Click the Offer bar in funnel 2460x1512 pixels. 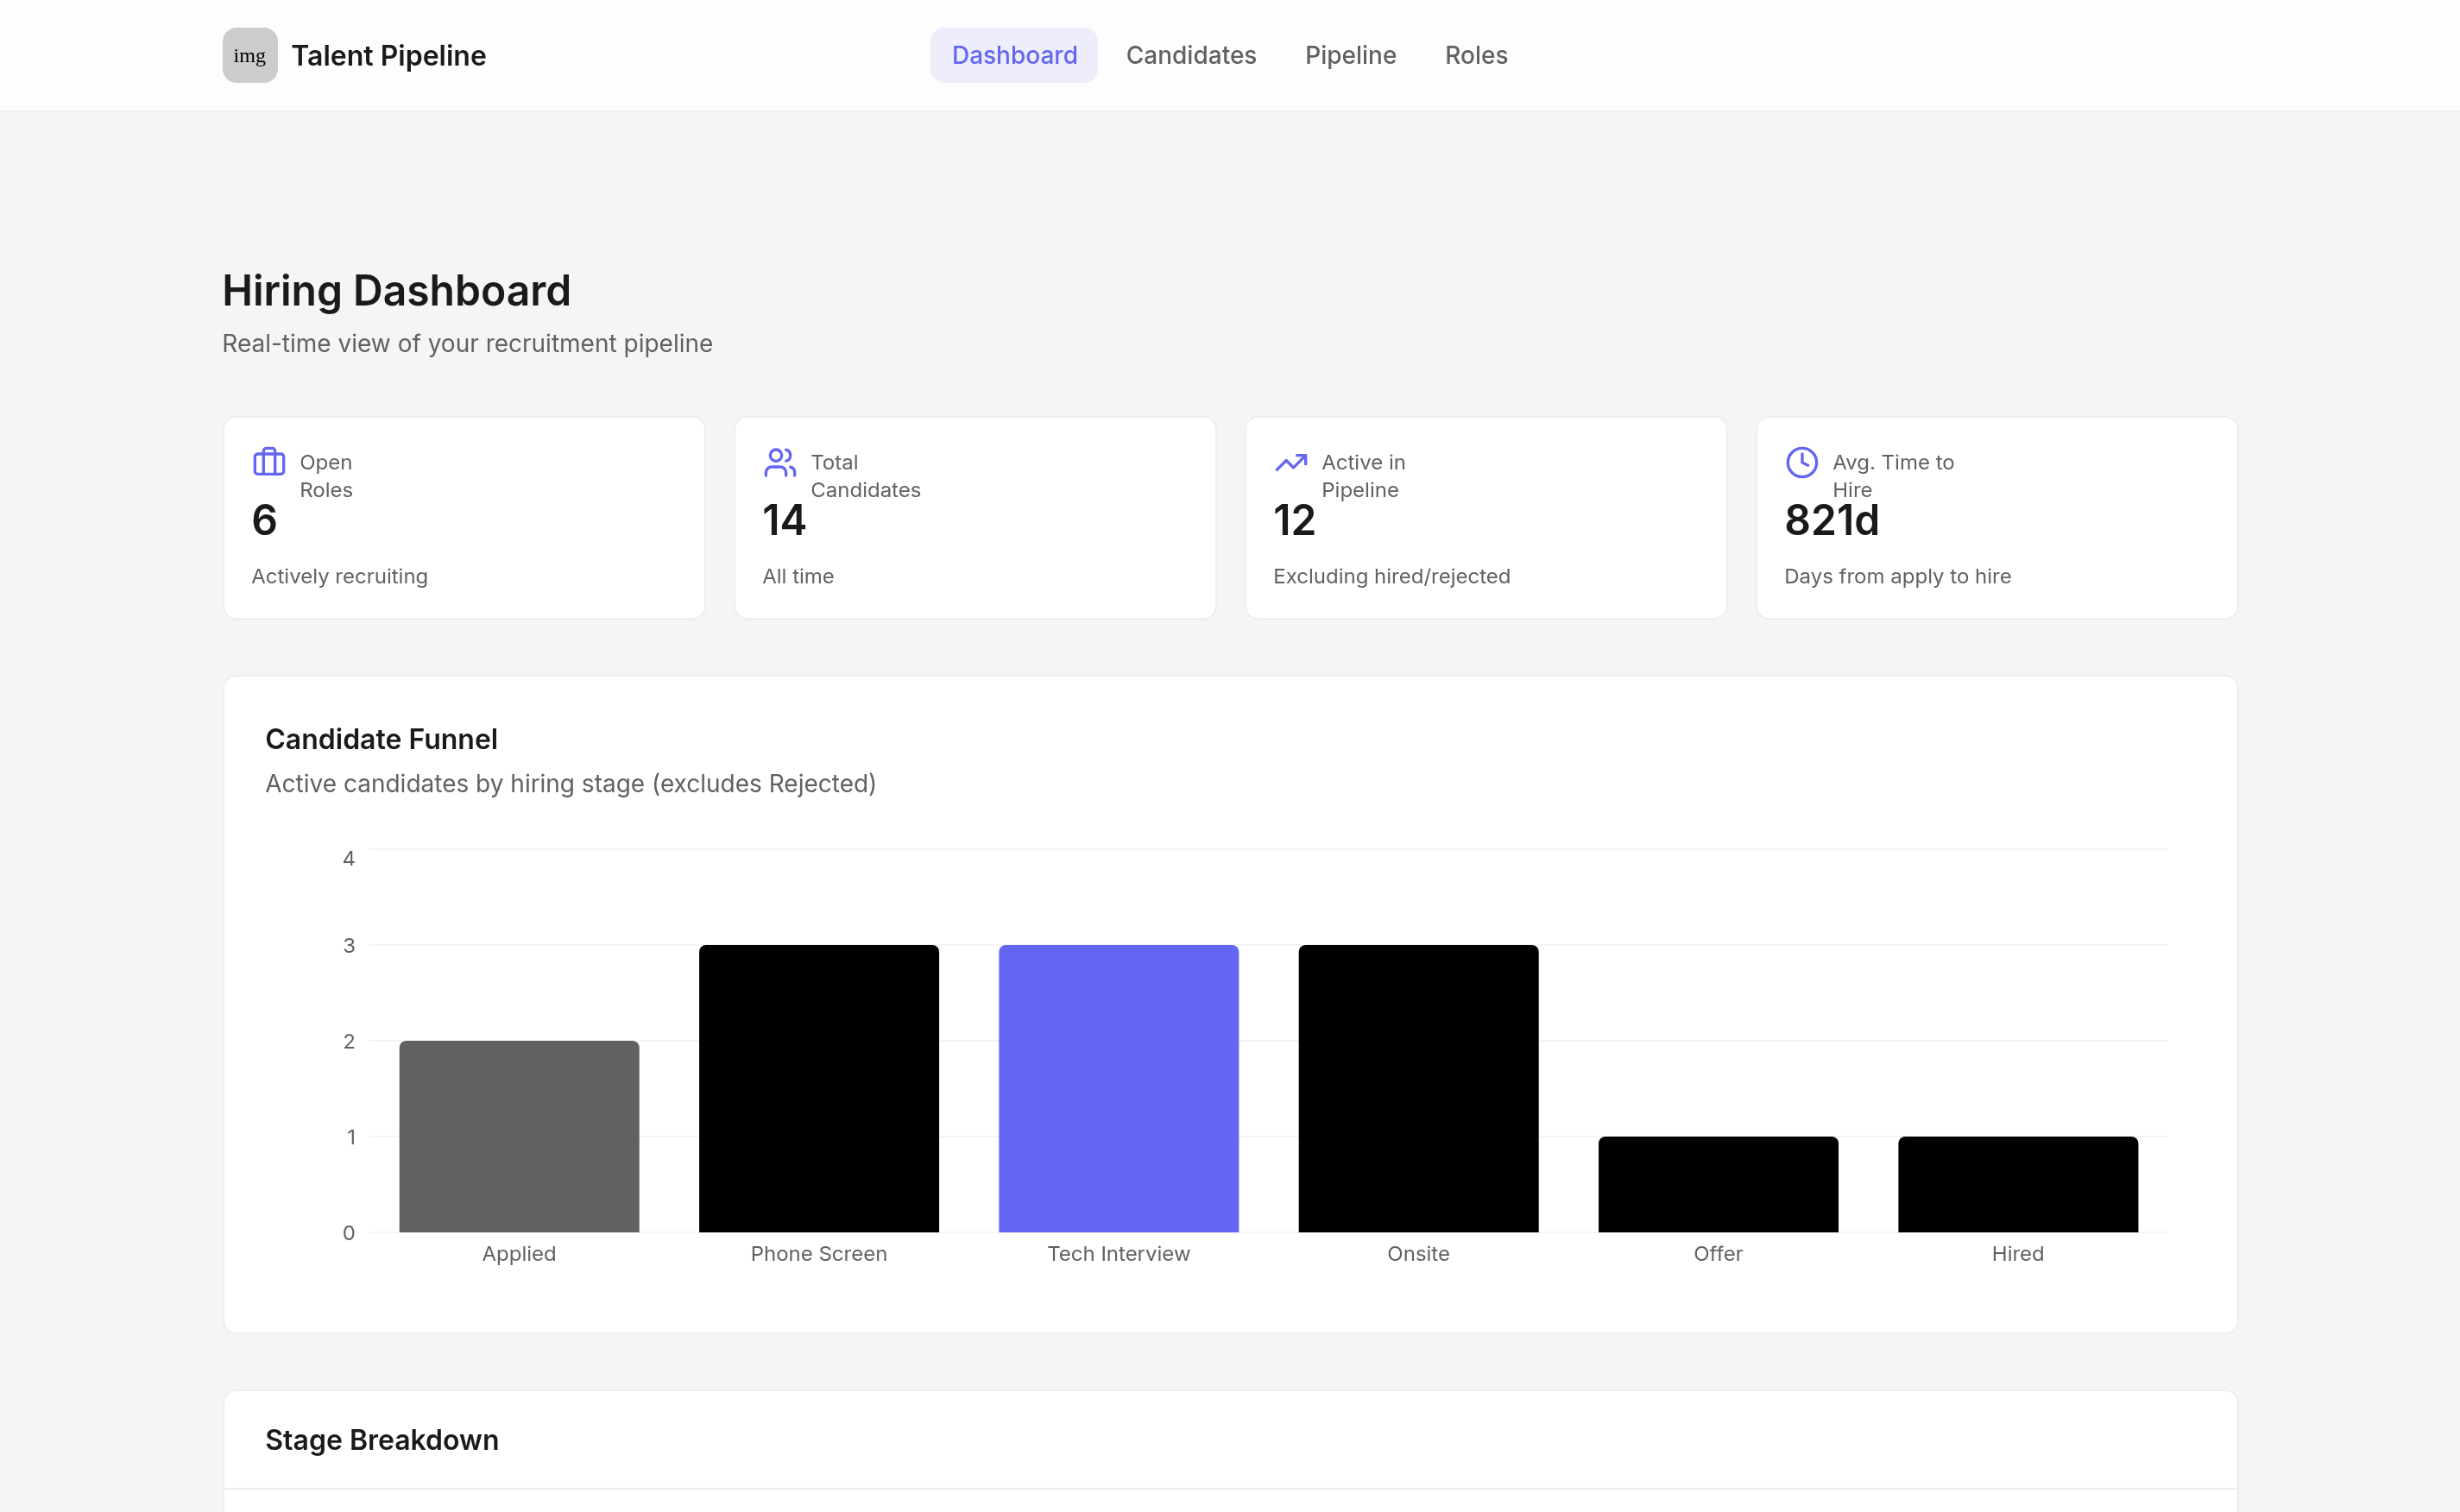[1718, 1184]
